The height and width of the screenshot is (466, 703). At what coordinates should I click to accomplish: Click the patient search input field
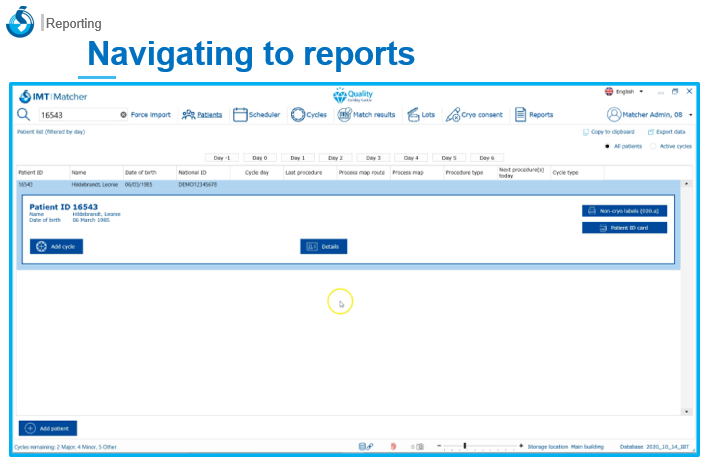tap(75, 115)
